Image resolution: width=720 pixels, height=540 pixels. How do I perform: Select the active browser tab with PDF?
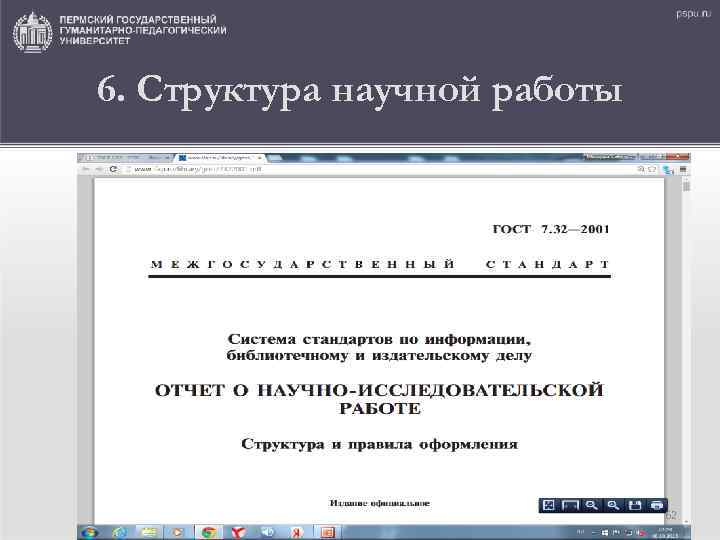220,158
